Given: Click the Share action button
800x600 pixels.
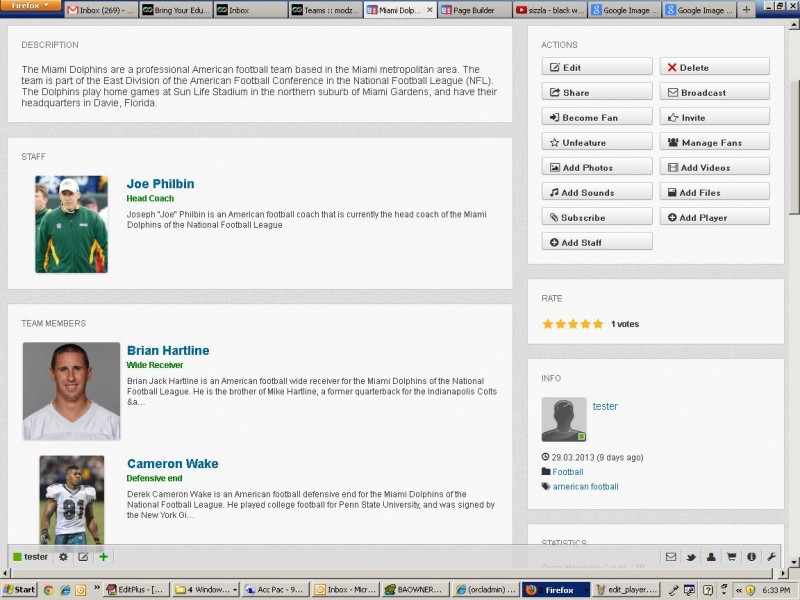Looking at the screenshot, I should pos(597,92).
